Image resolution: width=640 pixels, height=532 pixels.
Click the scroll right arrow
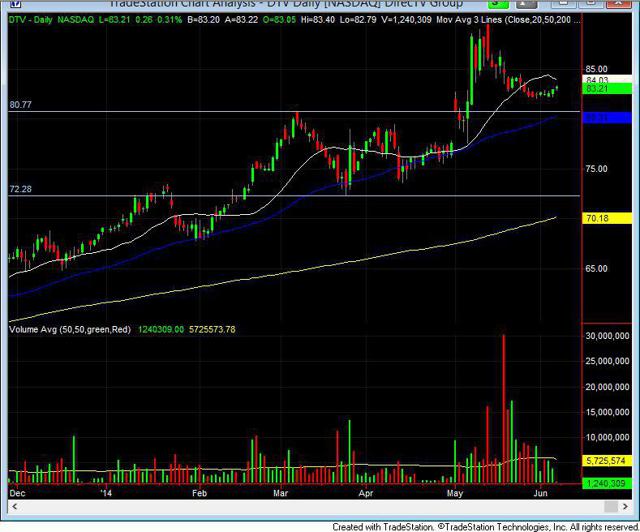point(625,507)
